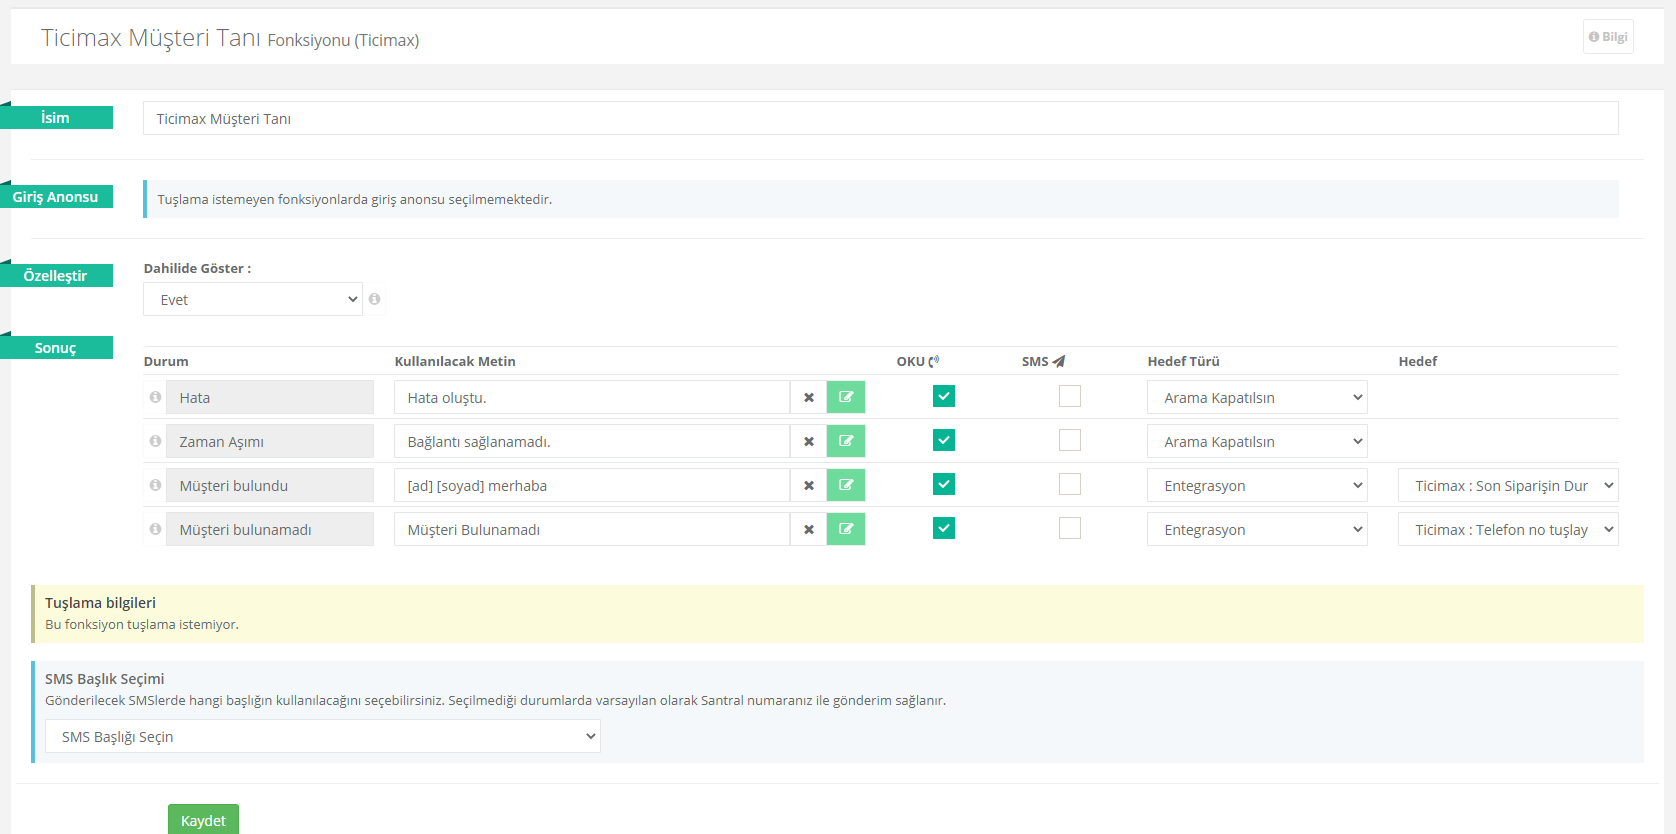
Task: Open Hedef Türü dropdown for Müşteri bulunamadı
Action: pos(1256,529)
